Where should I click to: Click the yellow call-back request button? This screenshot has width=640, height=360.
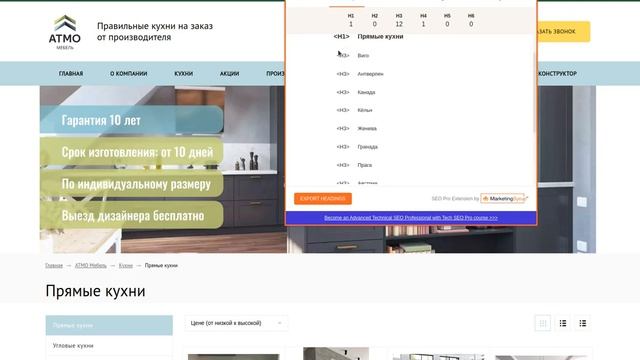click(563, 31)
